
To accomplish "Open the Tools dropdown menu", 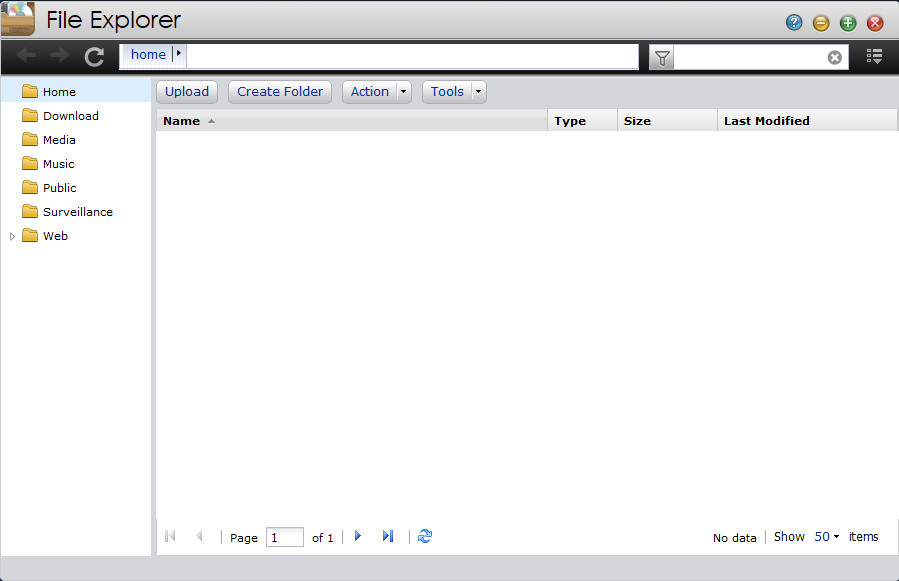I will (x=453, y=92).
